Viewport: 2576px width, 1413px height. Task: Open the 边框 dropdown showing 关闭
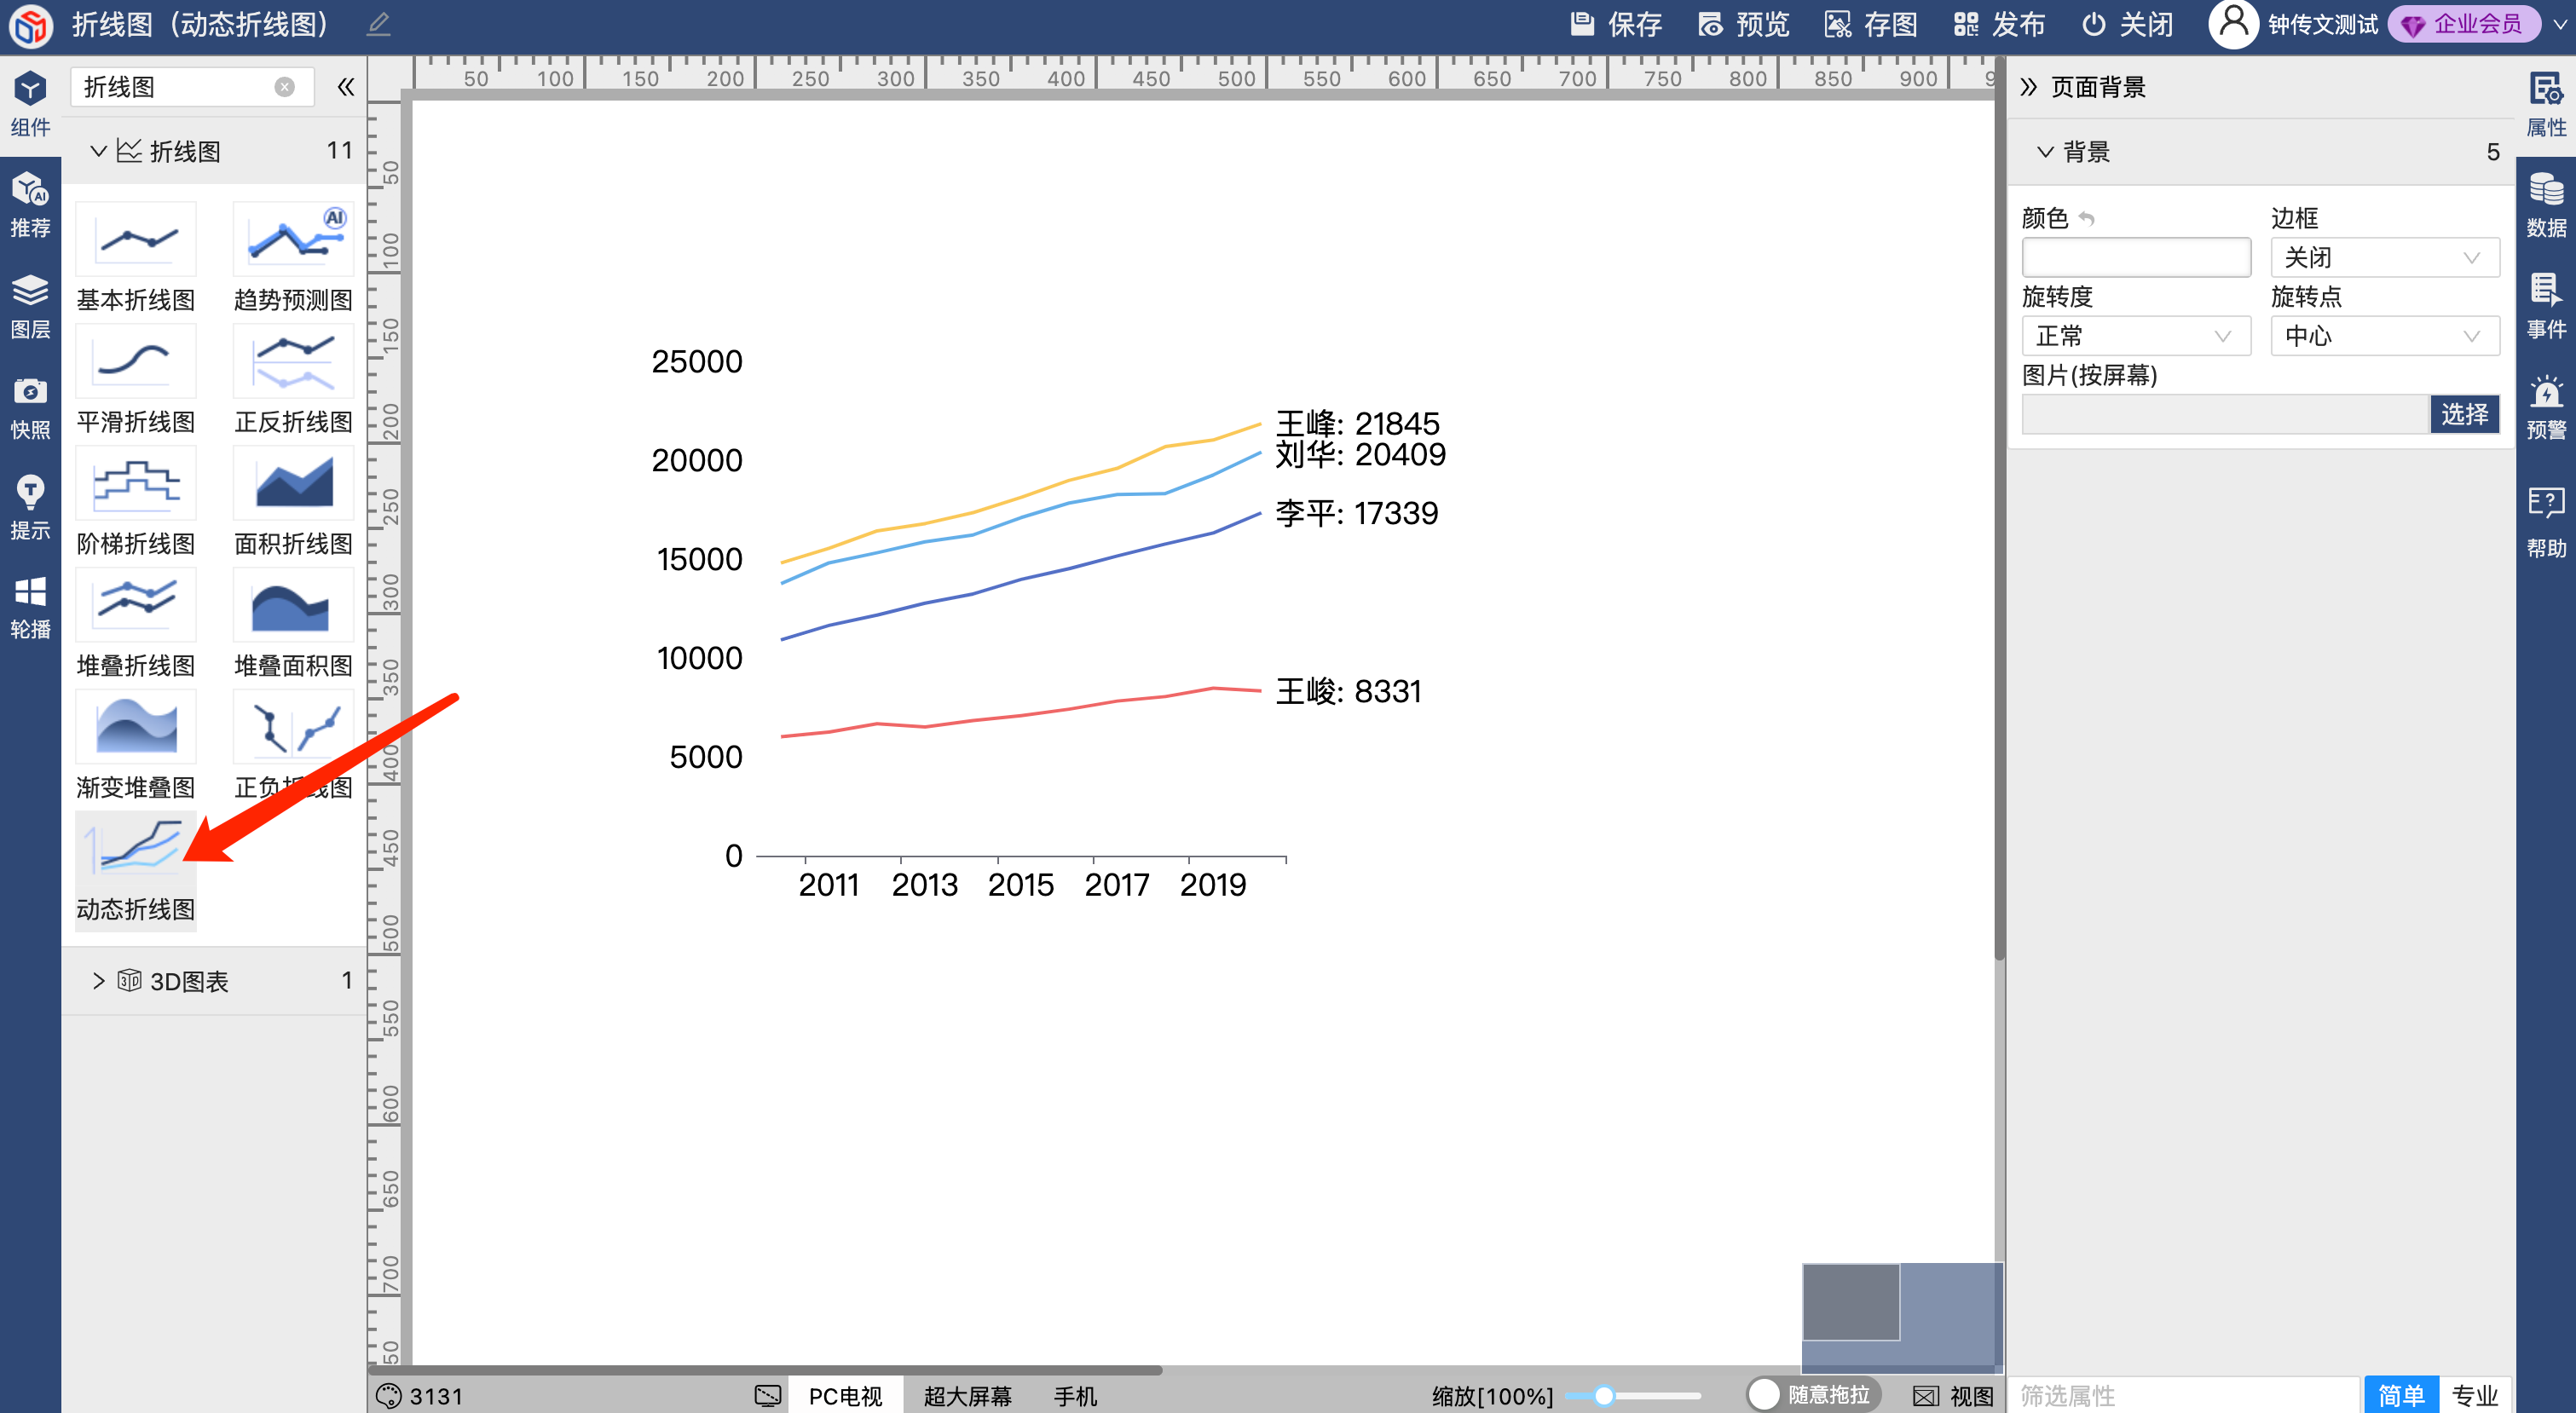(2385, 257)
